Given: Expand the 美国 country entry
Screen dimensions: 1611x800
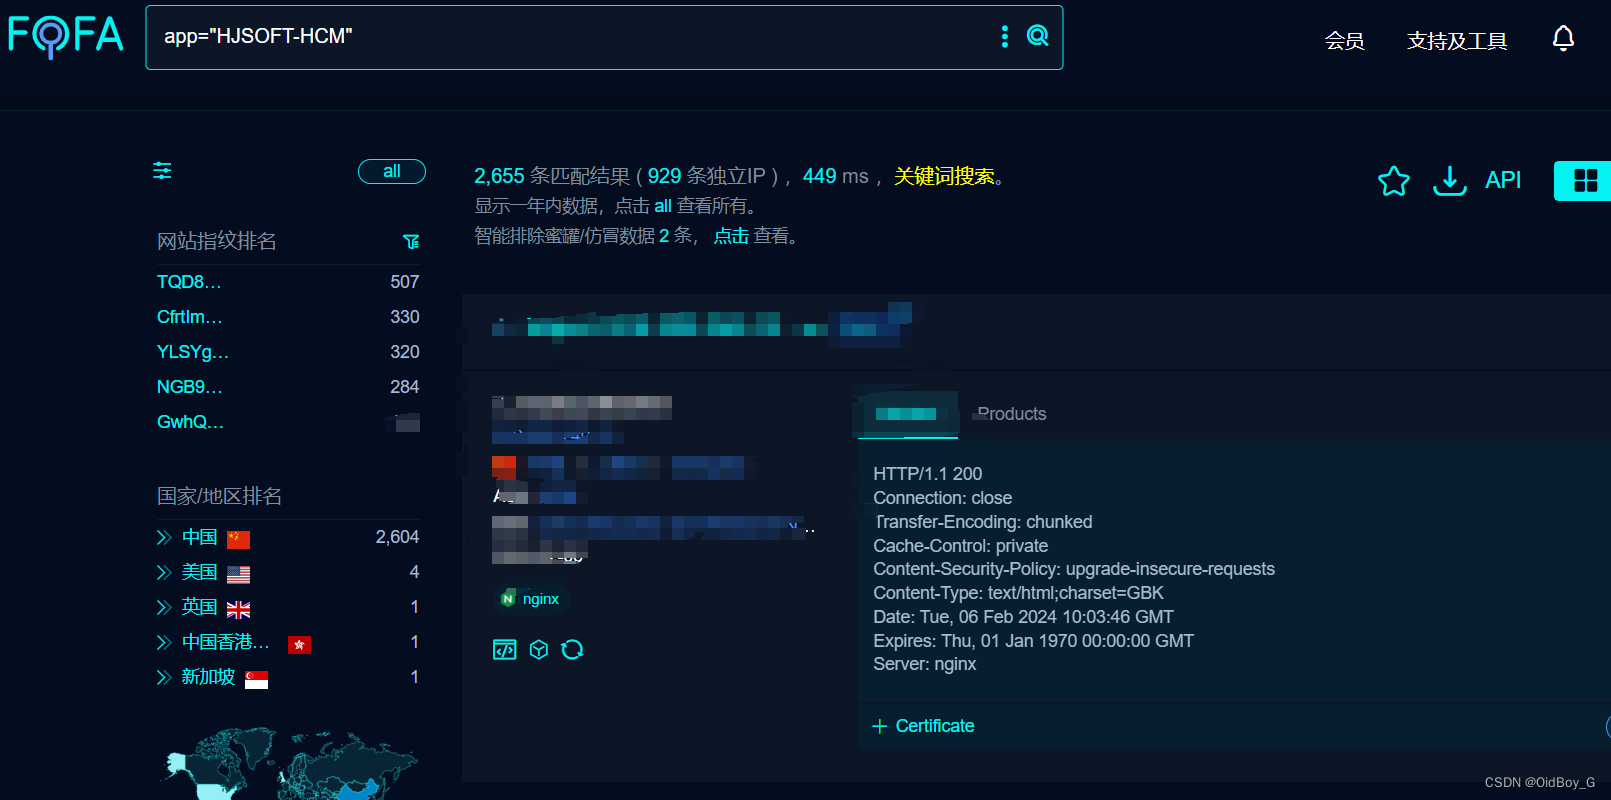Looking at the screenshot, I should click(164, 573).
